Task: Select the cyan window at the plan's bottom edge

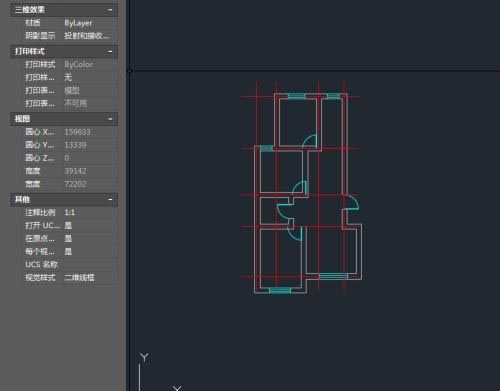Action: pyautogui.click(x=280, y=291)
